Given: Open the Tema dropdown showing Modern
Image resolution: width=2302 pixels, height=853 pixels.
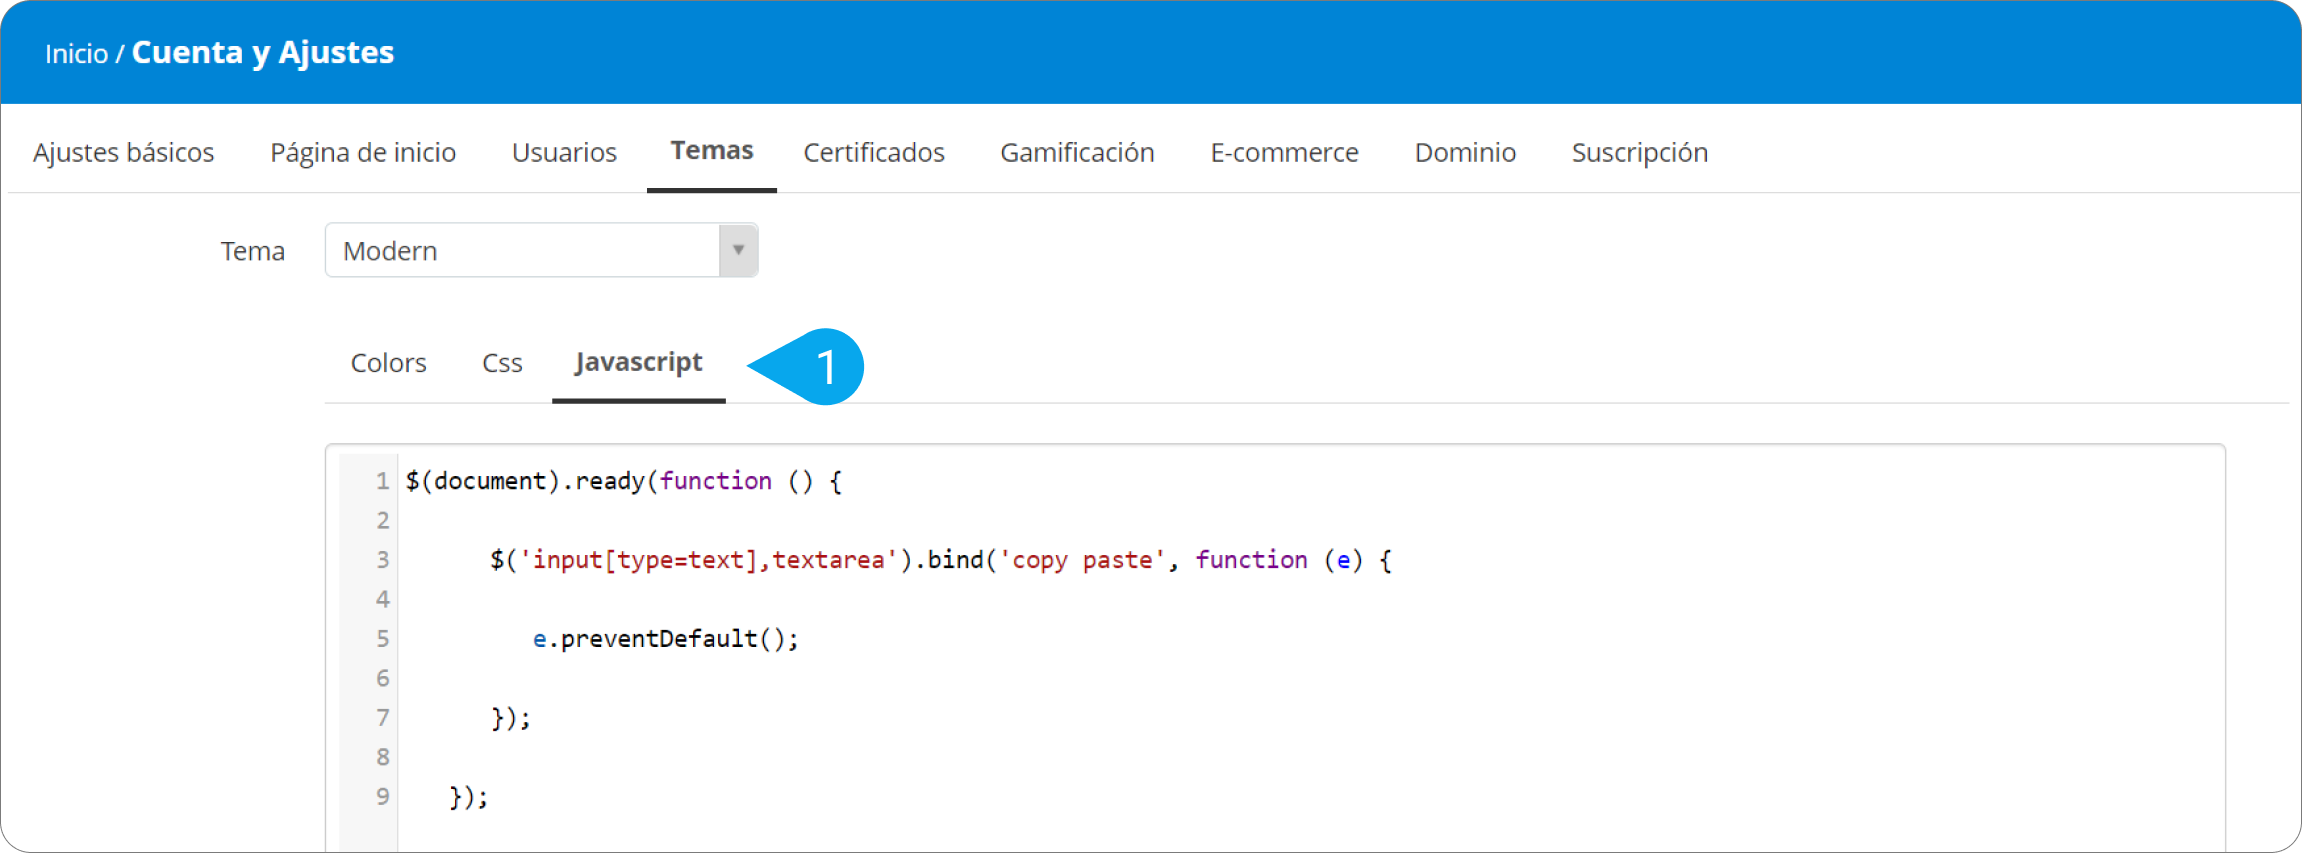Looking at the screenshot, I should point(541,250).
